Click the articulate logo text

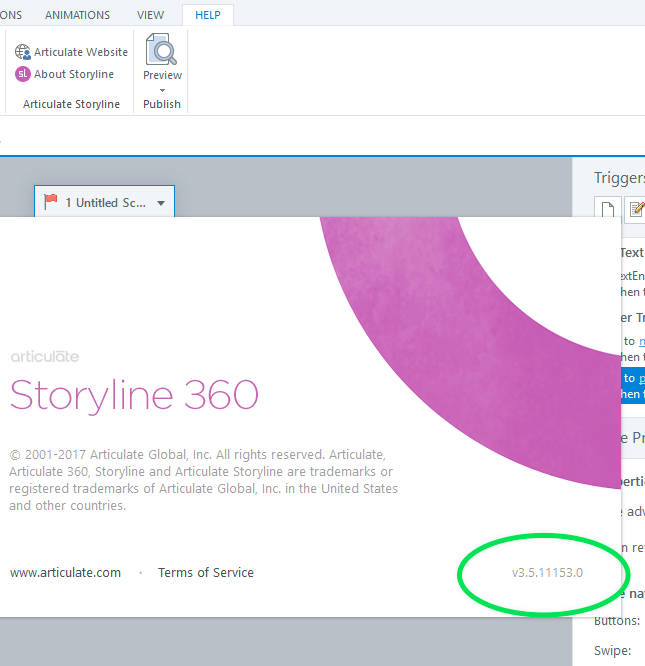(45, 356)
